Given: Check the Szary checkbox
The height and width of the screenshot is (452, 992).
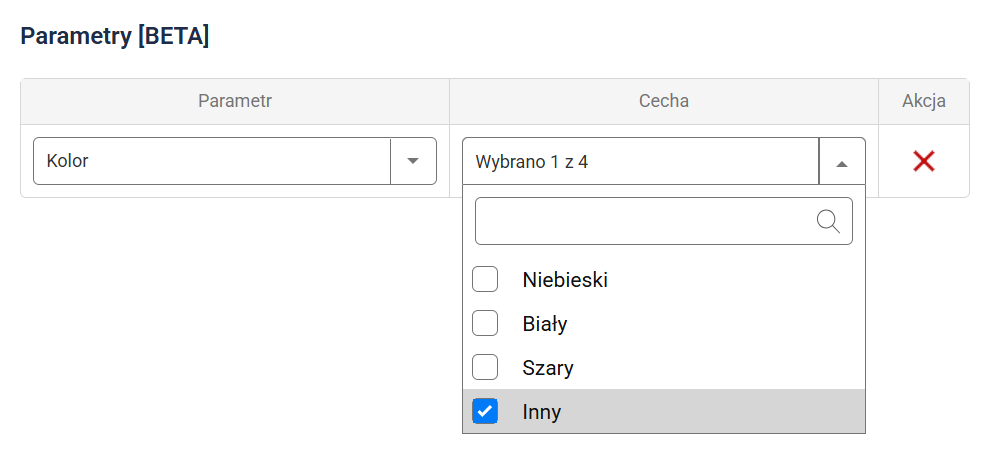Looking at the screenshot, I should point(485,368).
